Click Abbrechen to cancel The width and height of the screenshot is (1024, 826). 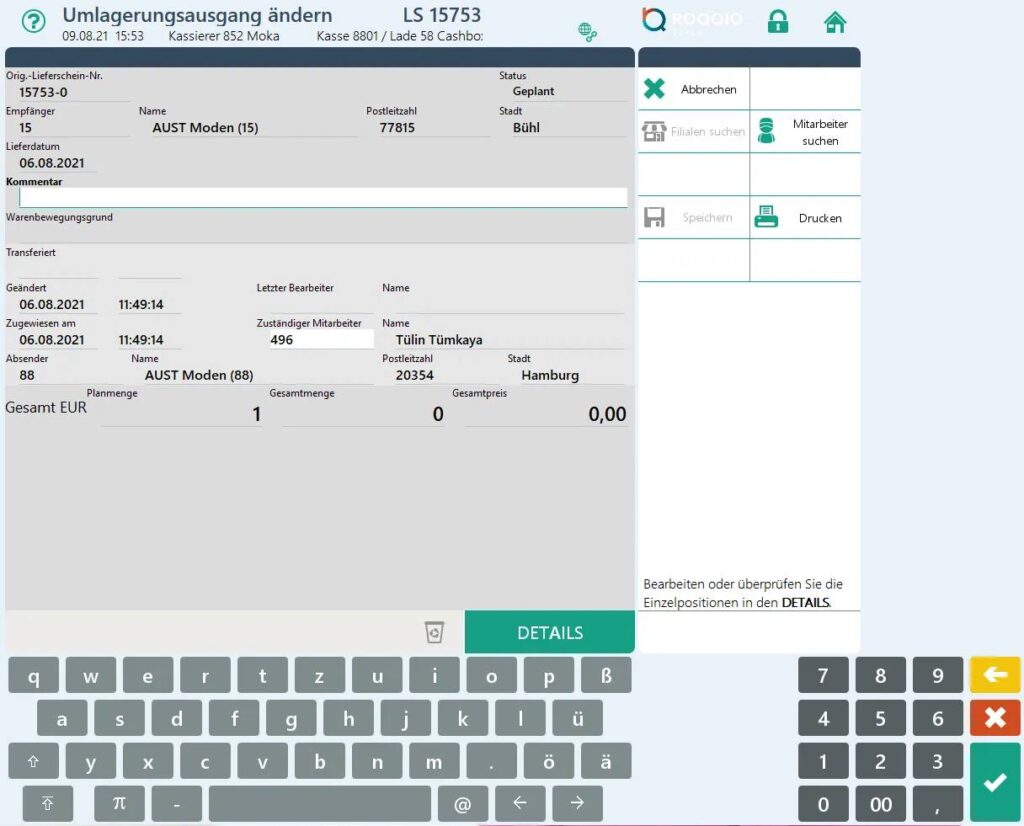[x=694, y=89]
